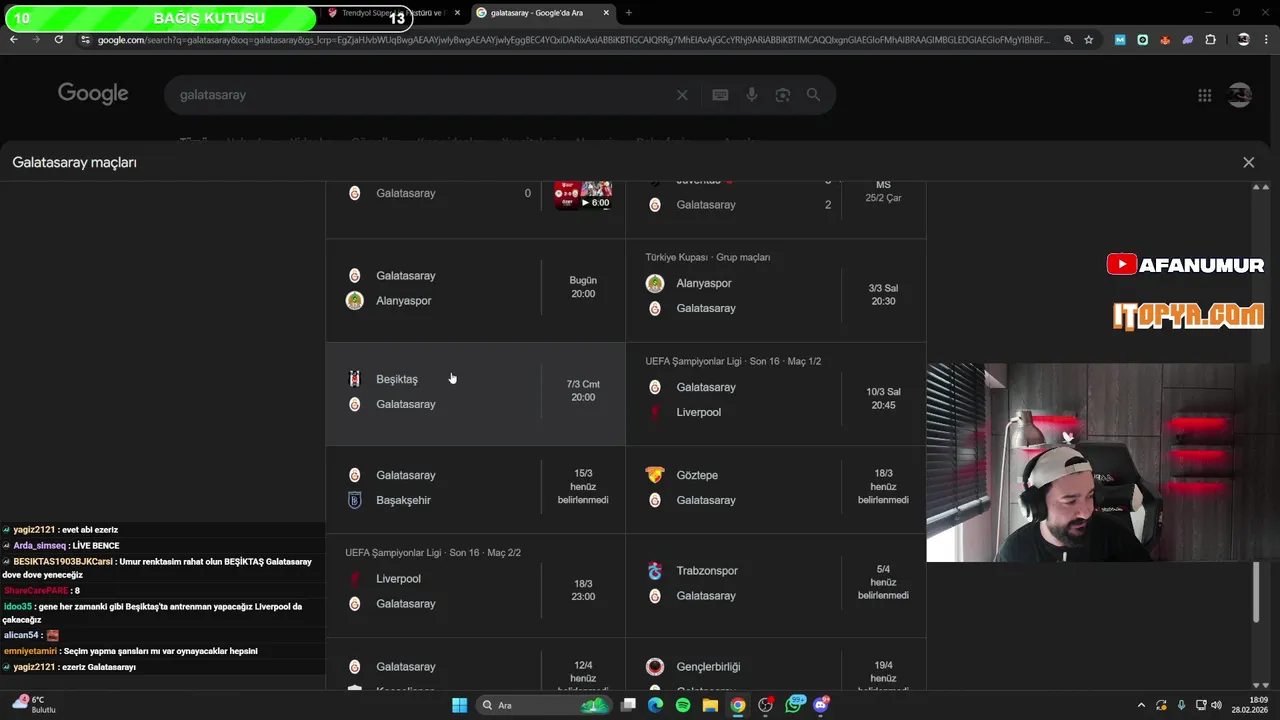Viewport: 1280px width, 720px height.
Task: Start voice search with the microphone icon
Action: [x=752, y=95]
